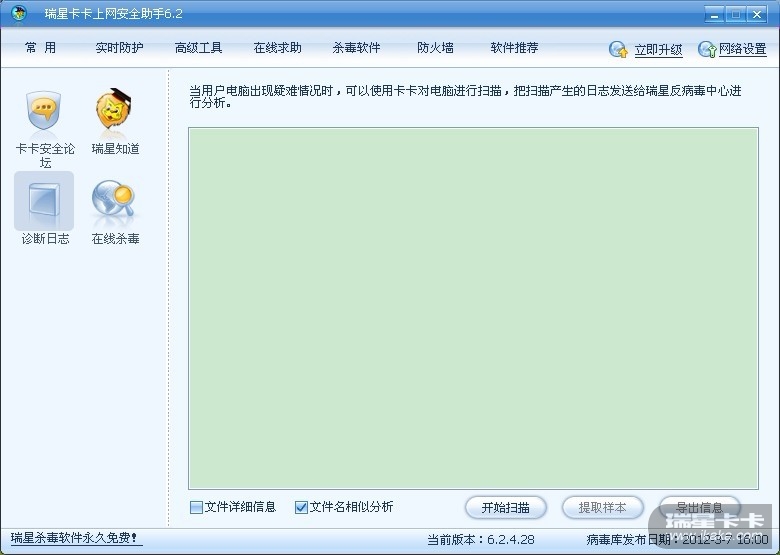This screenshot has height=555, width=780.
Task: Enable the 文件详细信息 checkbox
Action: click(x=196, y=507)
